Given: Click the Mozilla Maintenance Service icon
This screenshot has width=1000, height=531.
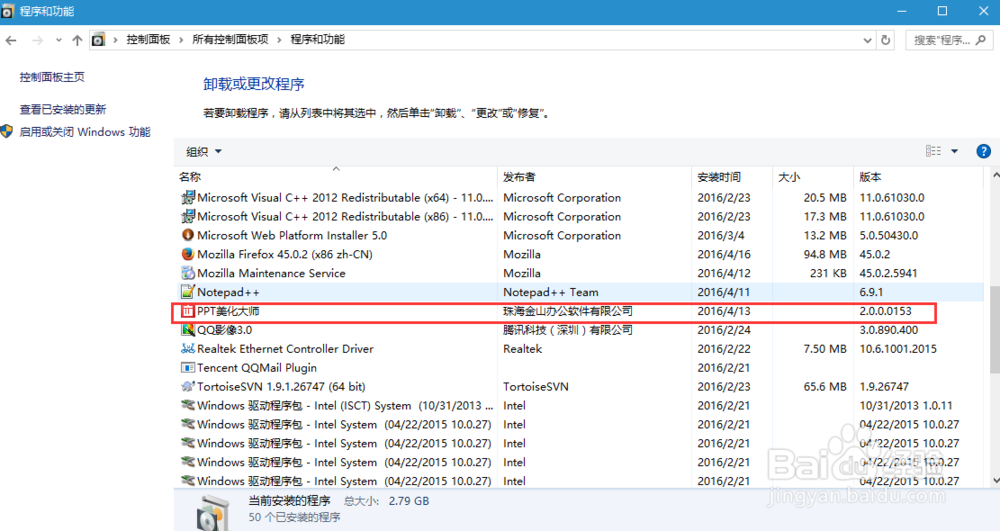Looking at the screenshot, I should (188, 273).
